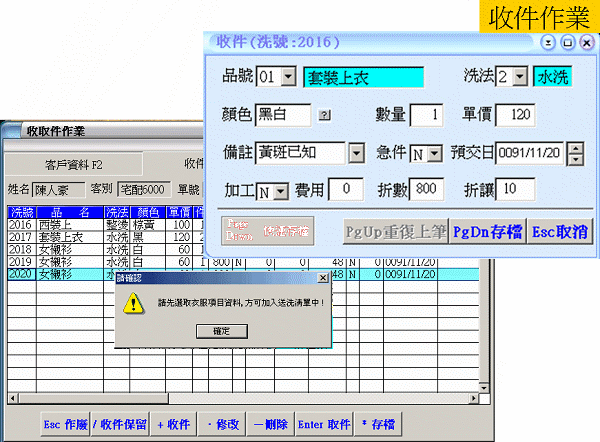
Task: Expand the 備註 remarks combo box
Action: [357, 153]
